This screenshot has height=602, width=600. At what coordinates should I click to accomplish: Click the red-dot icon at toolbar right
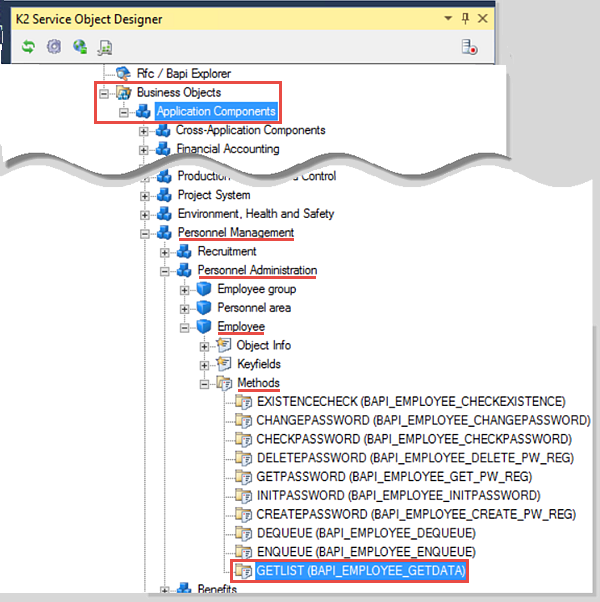pos(467,46)
